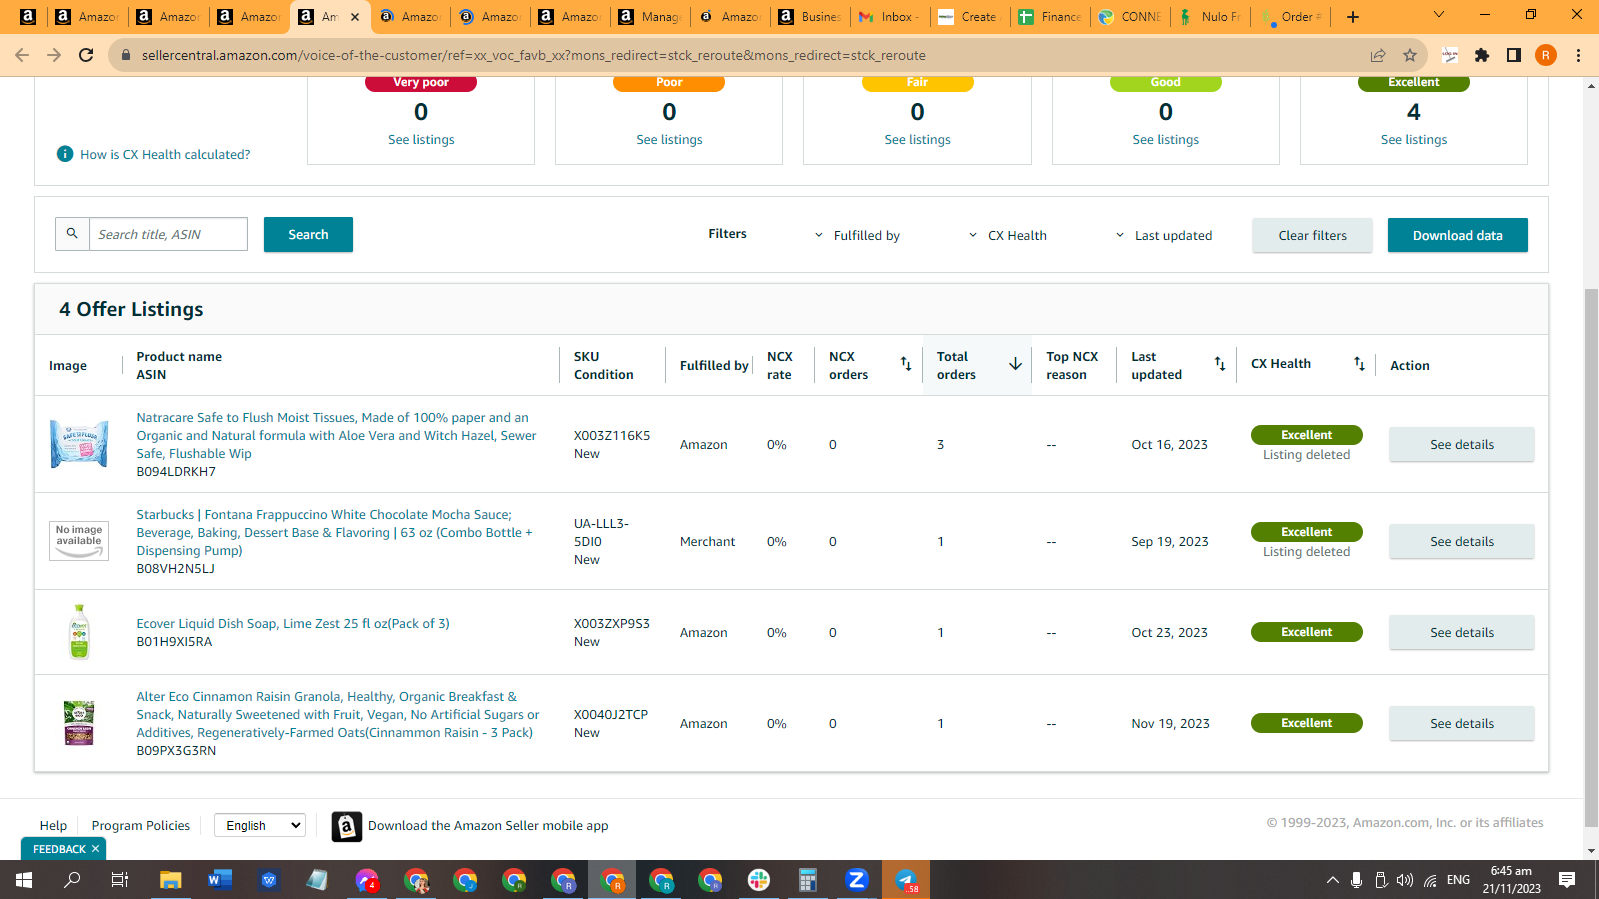Open a new browser tab
The height and width of the screenshot is (899, 1599).
pyautogui.click(x=1353, y=17)
